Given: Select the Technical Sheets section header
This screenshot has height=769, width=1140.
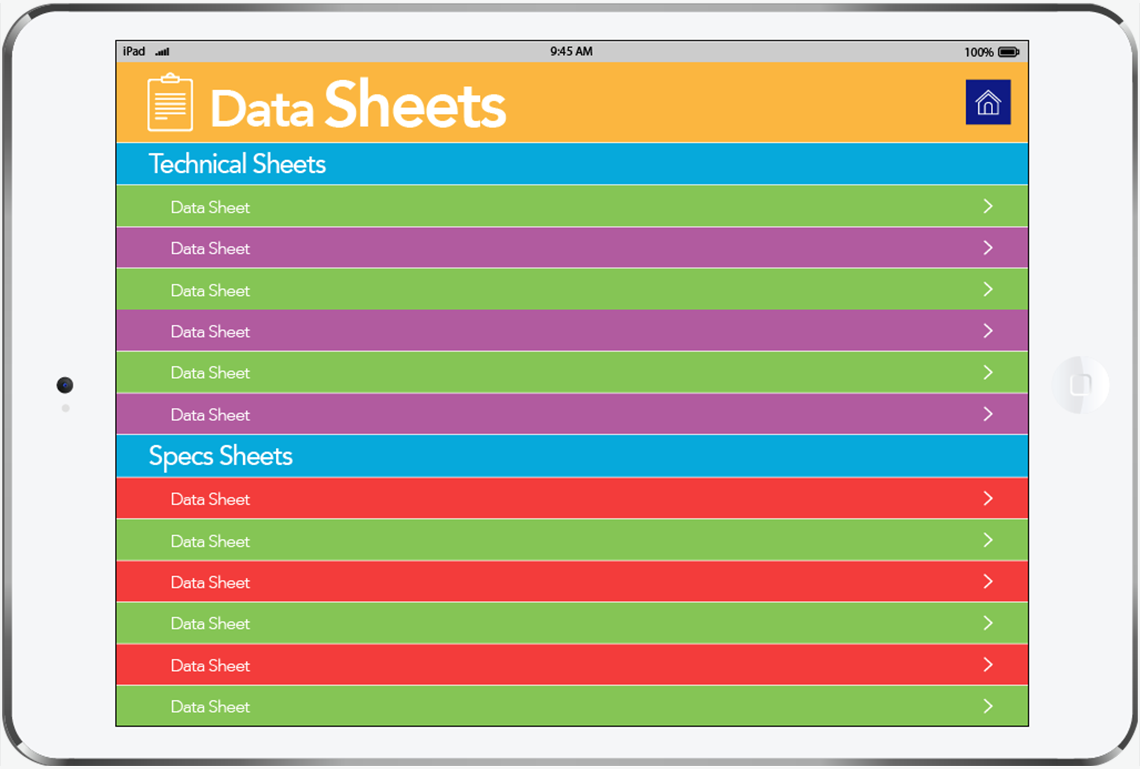Looking at the screenshot, I should [x=572, y=164].
